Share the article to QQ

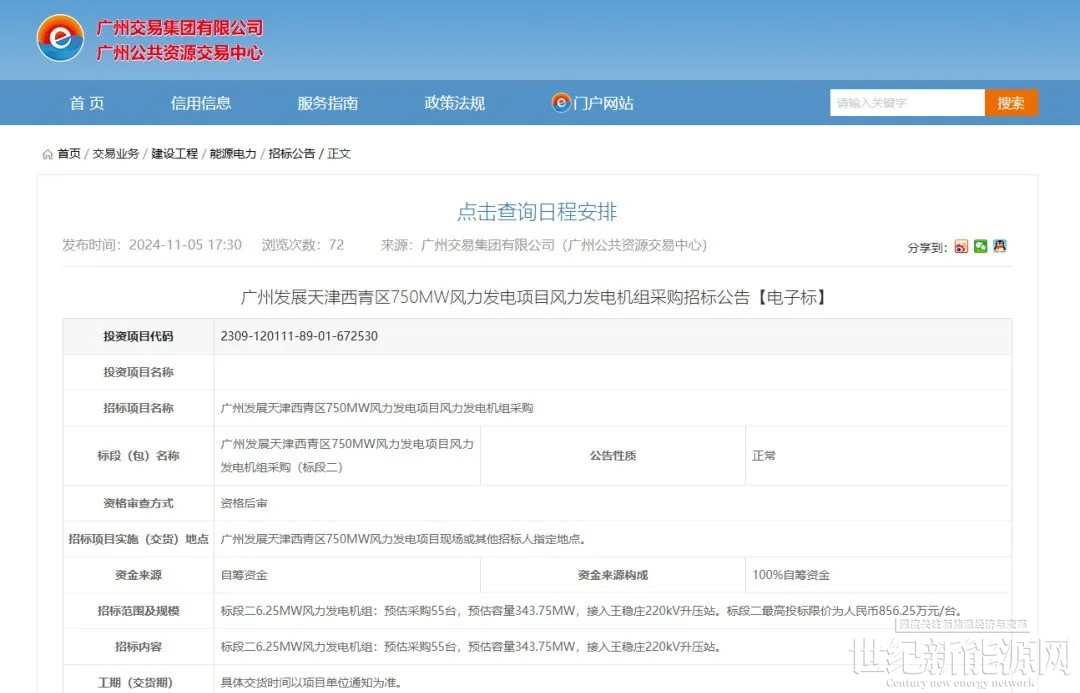coord(999,246)
